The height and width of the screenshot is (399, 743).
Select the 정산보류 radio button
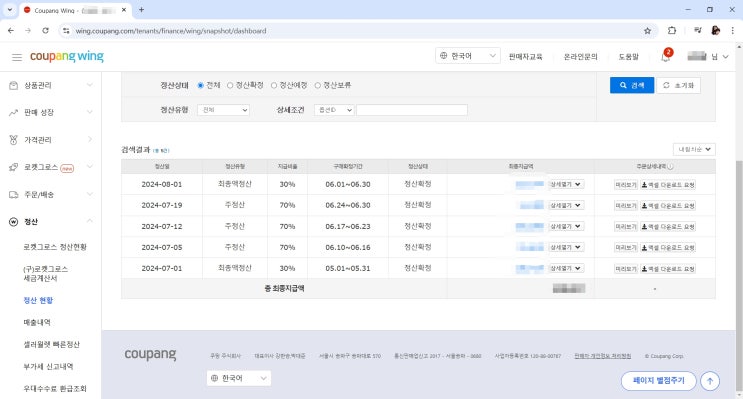coord(318,85)
